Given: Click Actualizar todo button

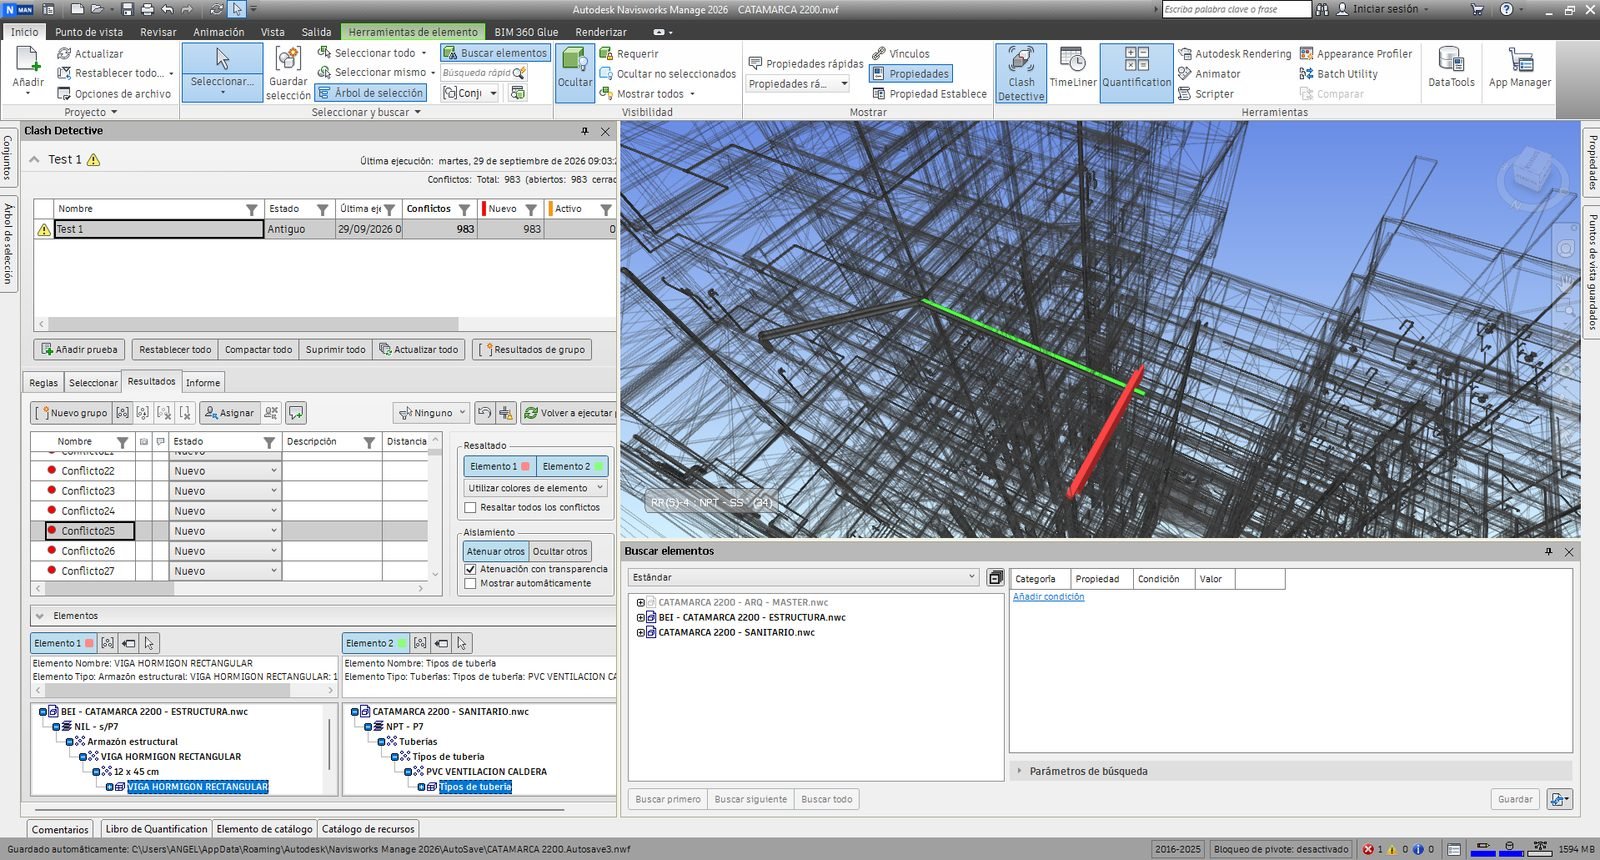Looking at the screenshot, I should tap(418, 350).
